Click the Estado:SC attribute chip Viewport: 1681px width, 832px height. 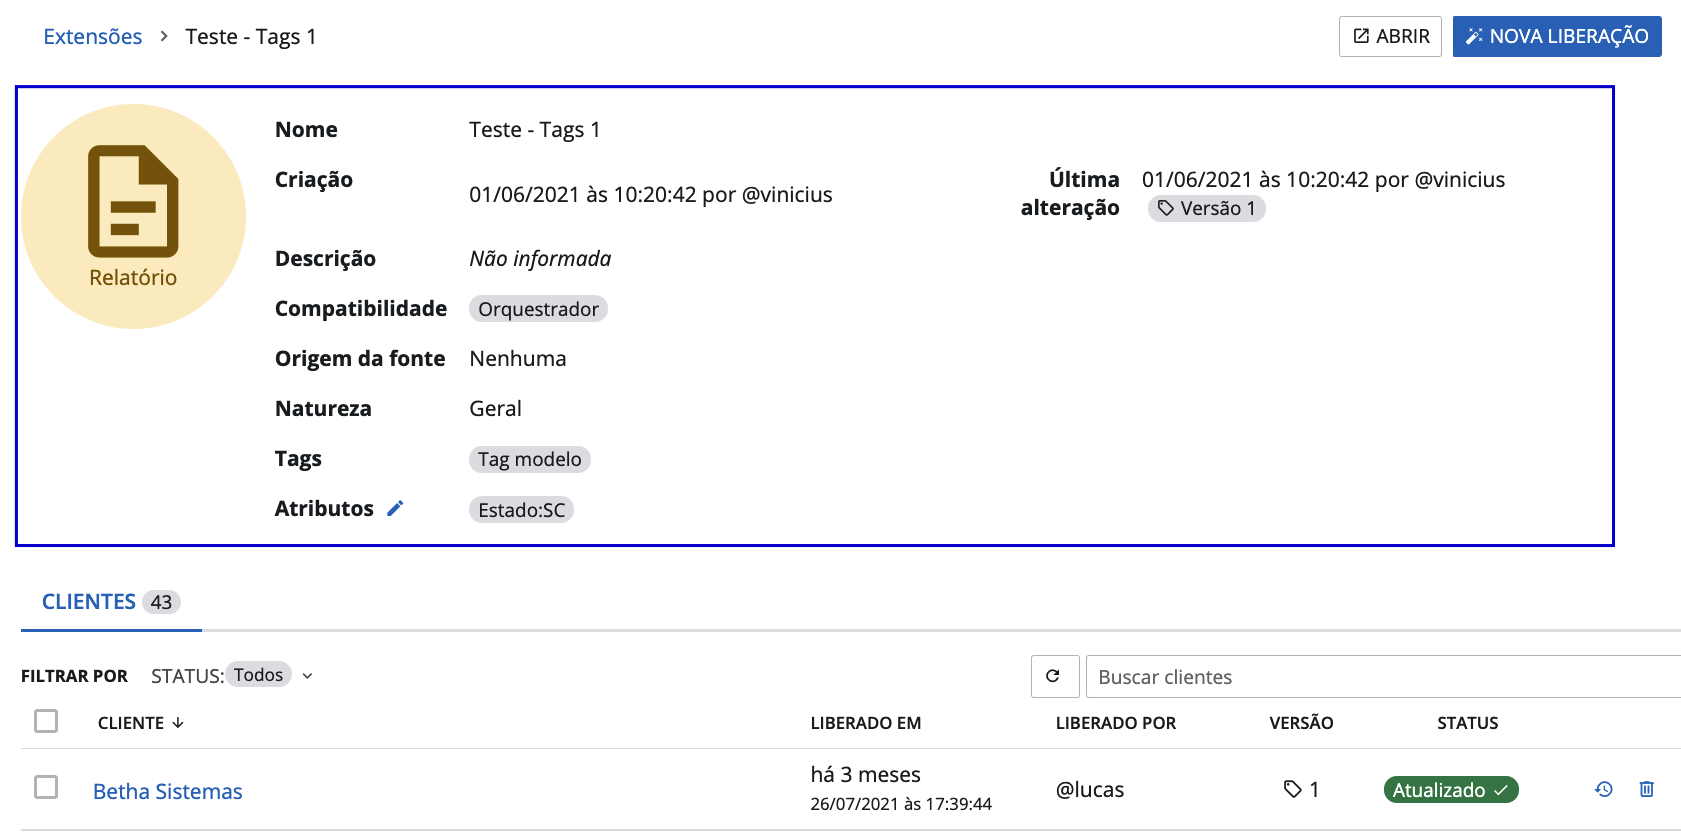point(521,510)
